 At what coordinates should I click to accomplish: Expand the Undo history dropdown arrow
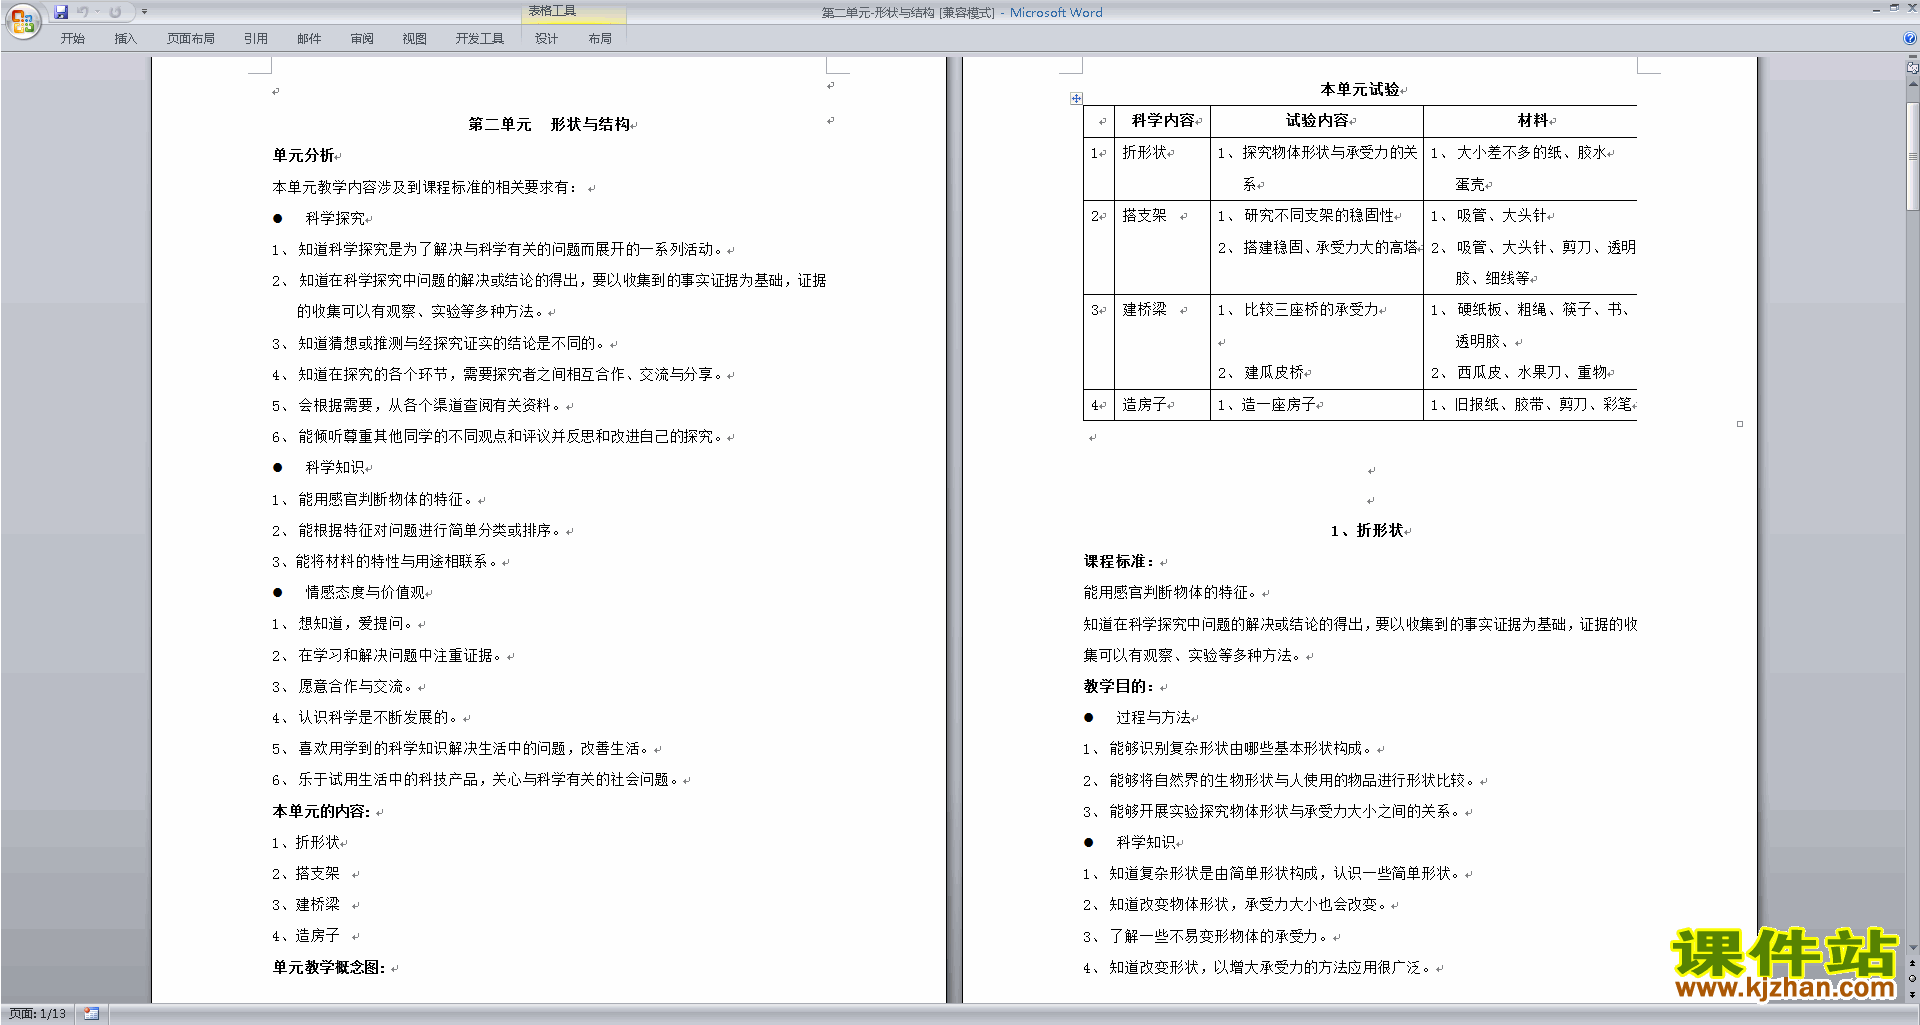click(97, 12)
